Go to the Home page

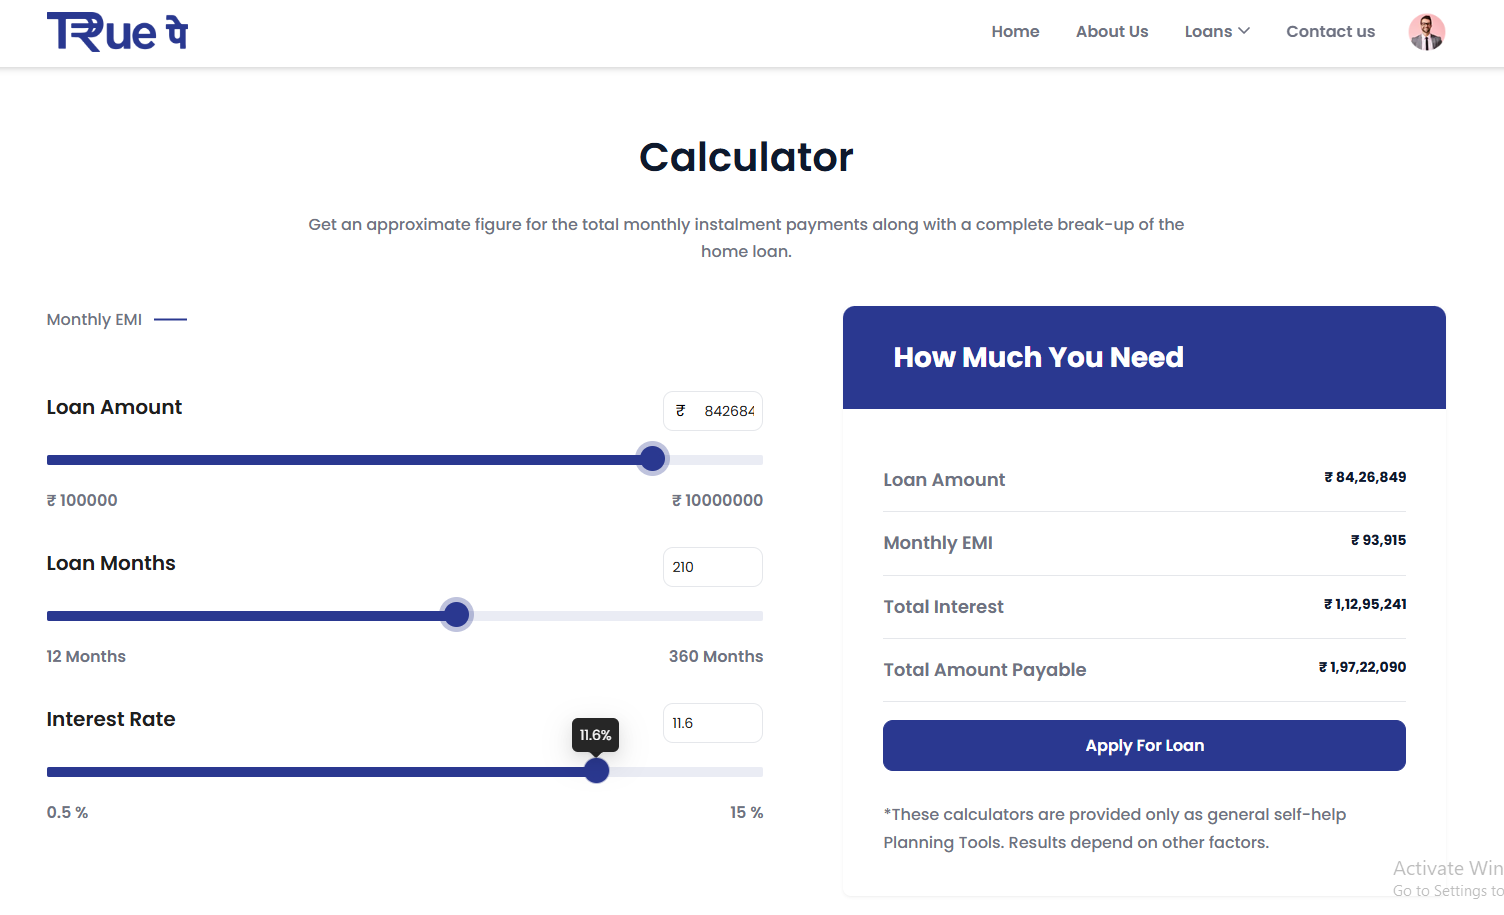coord(1015,32)
